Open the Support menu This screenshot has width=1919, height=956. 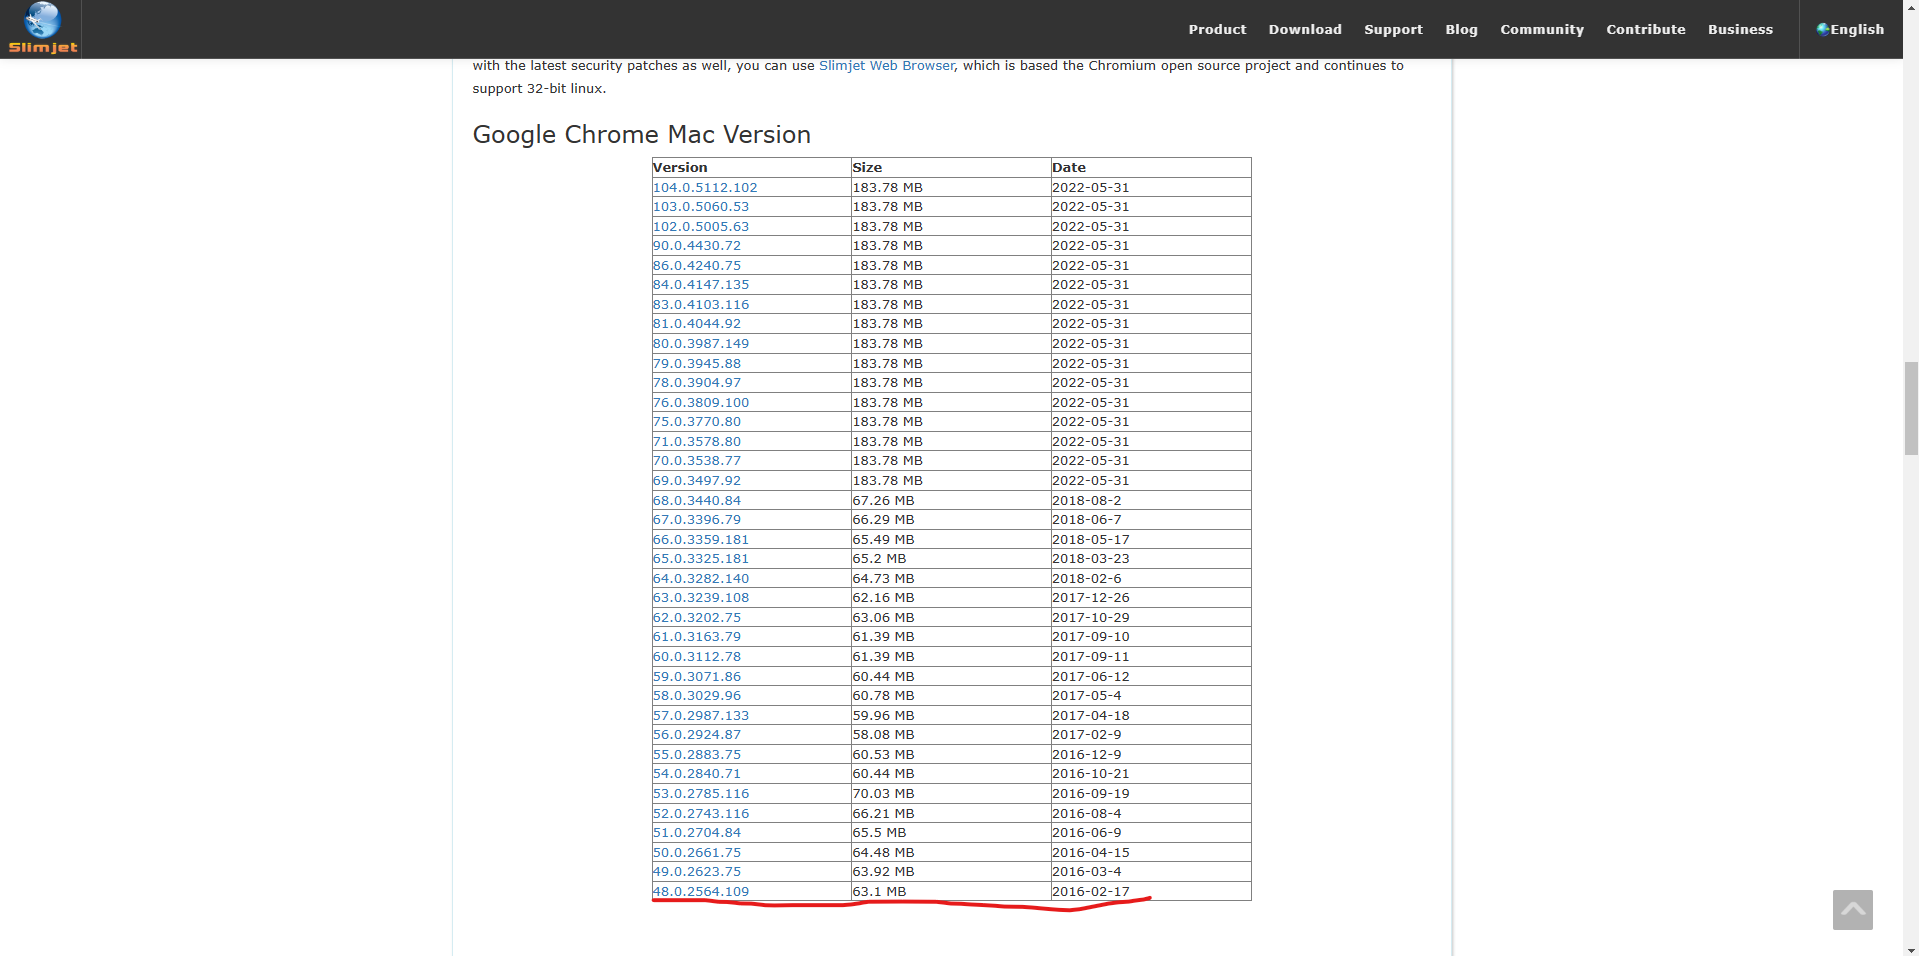tap(1393, 30)
